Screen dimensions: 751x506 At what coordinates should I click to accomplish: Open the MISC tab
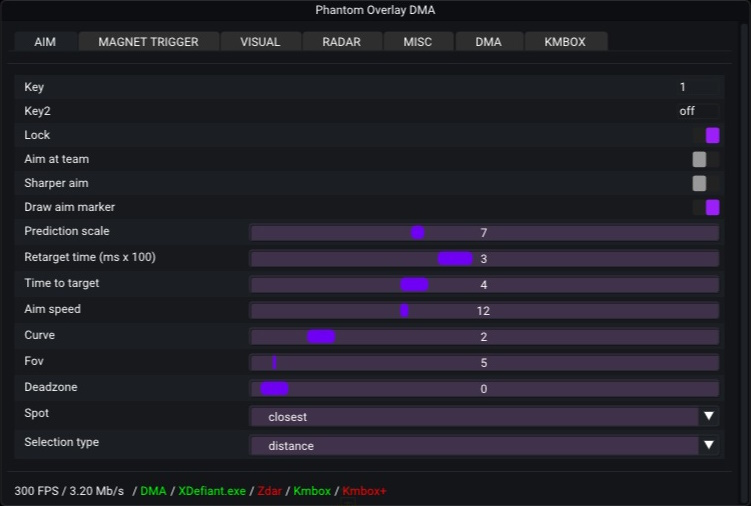click(418, 42)
